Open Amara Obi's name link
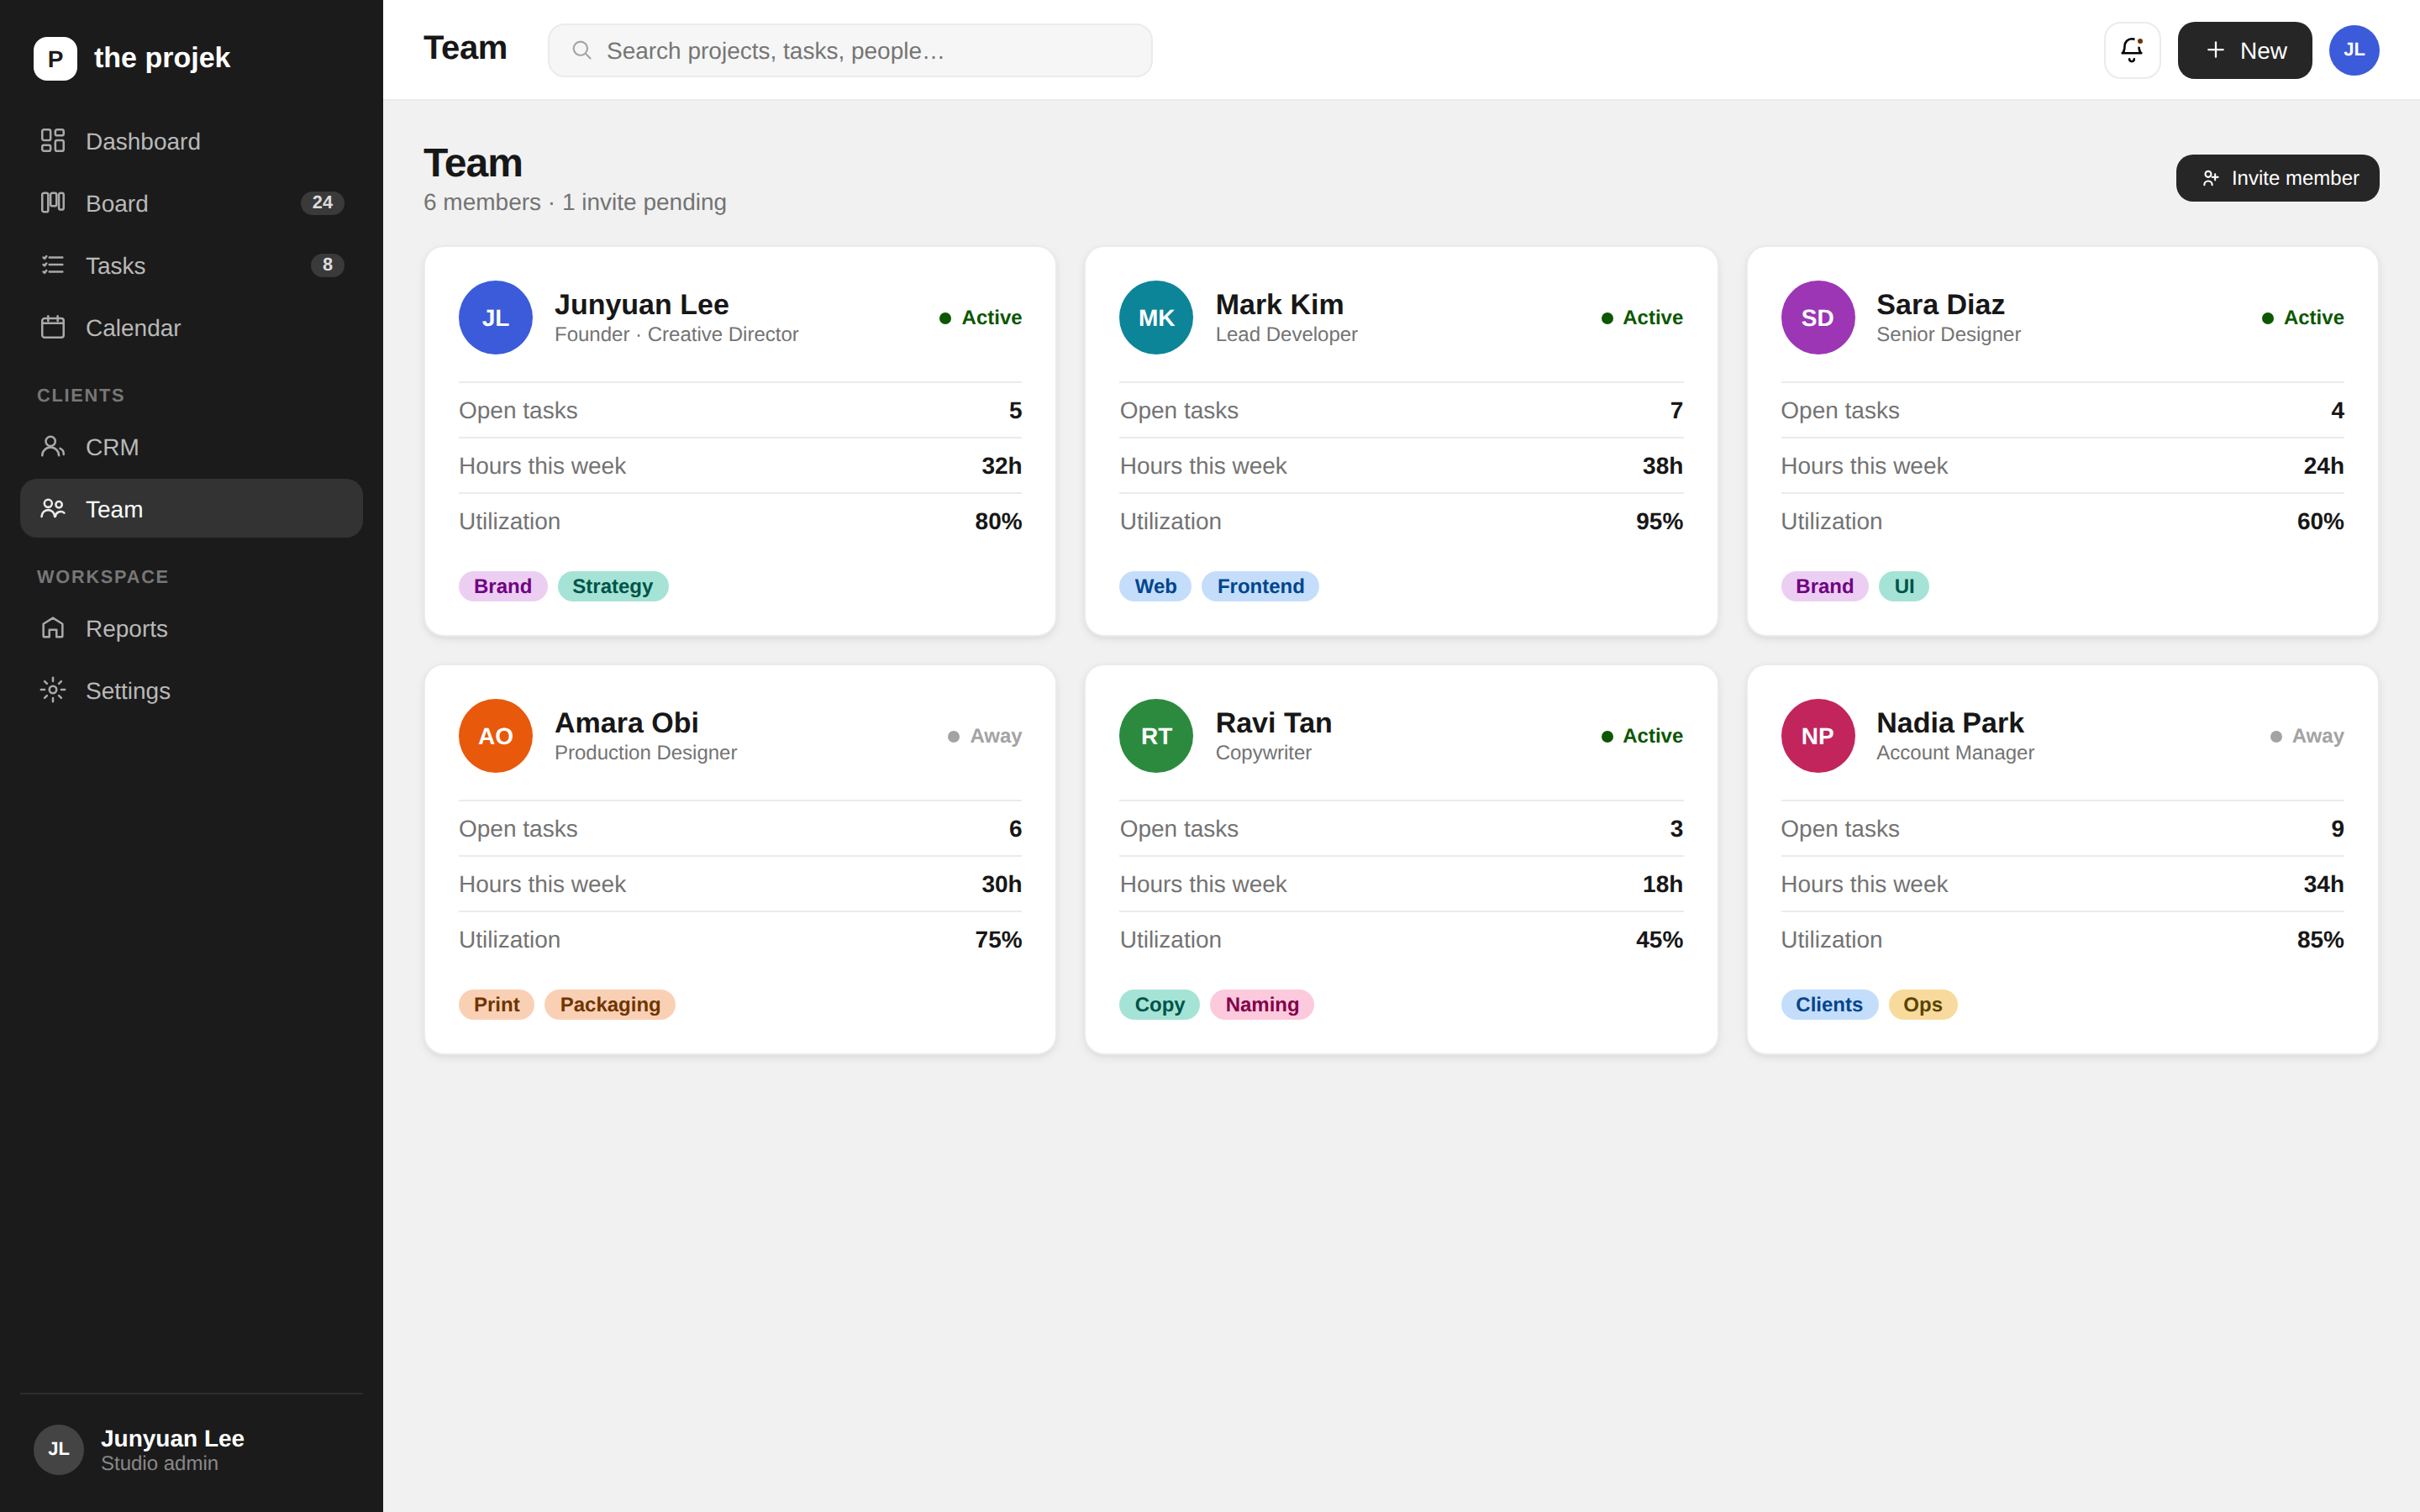2420x1512 pixels. [x=626, y=722]
